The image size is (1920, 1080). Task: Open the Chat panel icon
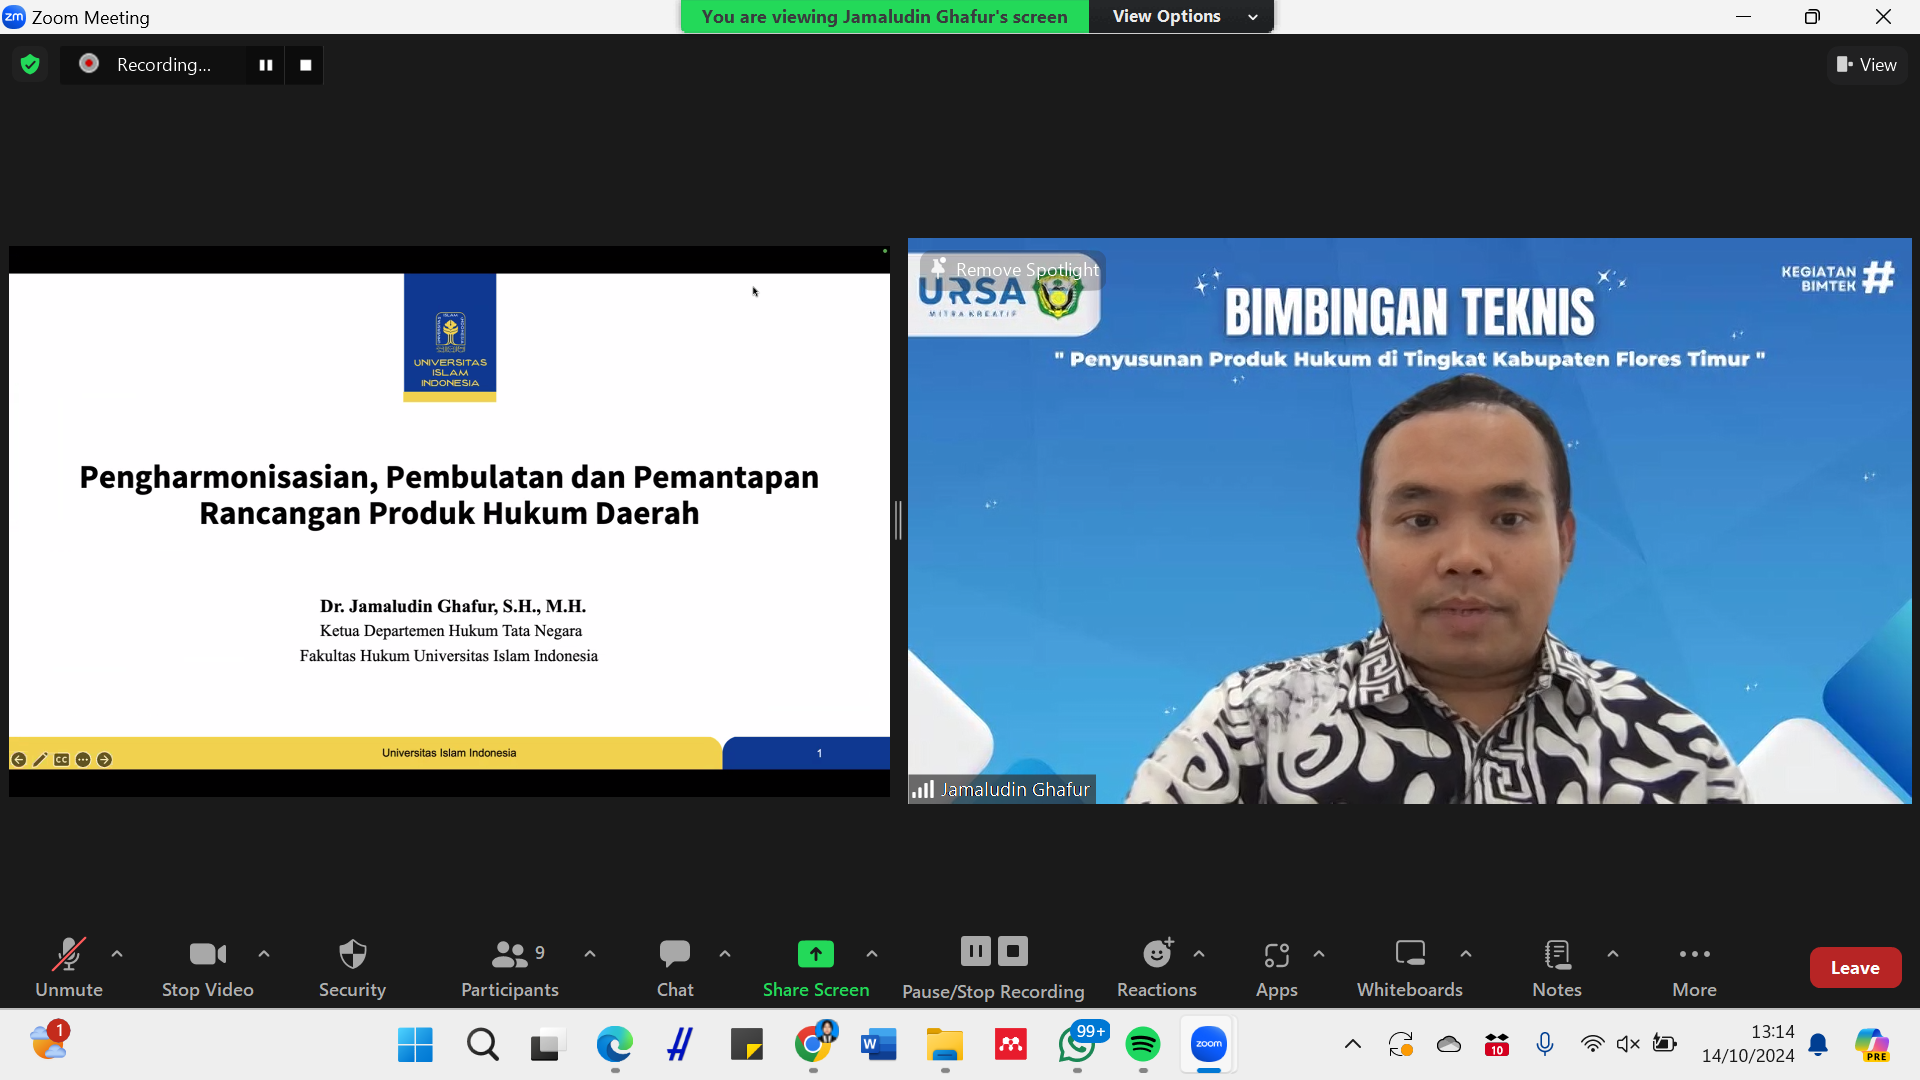pyautogui.click(x=674, y=955)
